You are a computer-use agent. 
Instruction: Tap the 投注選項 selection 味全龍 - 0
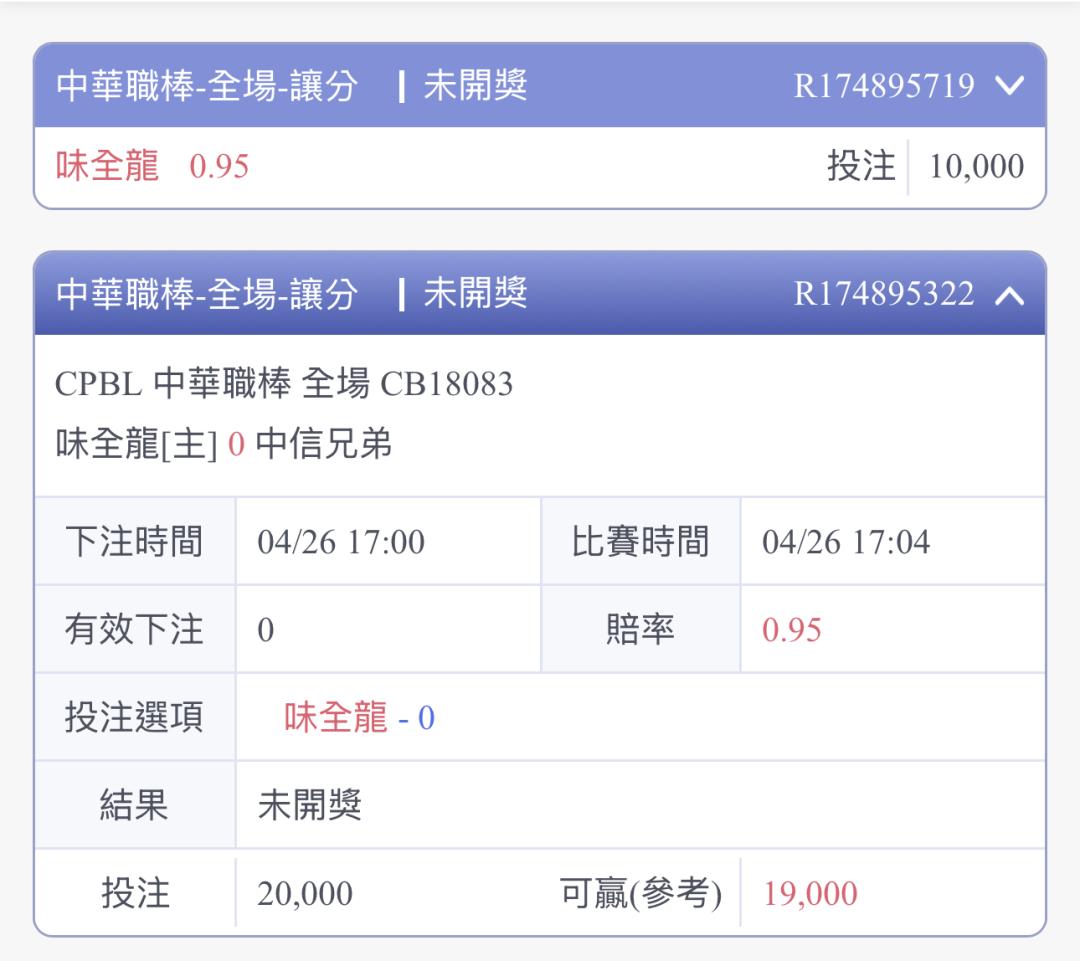359,718
